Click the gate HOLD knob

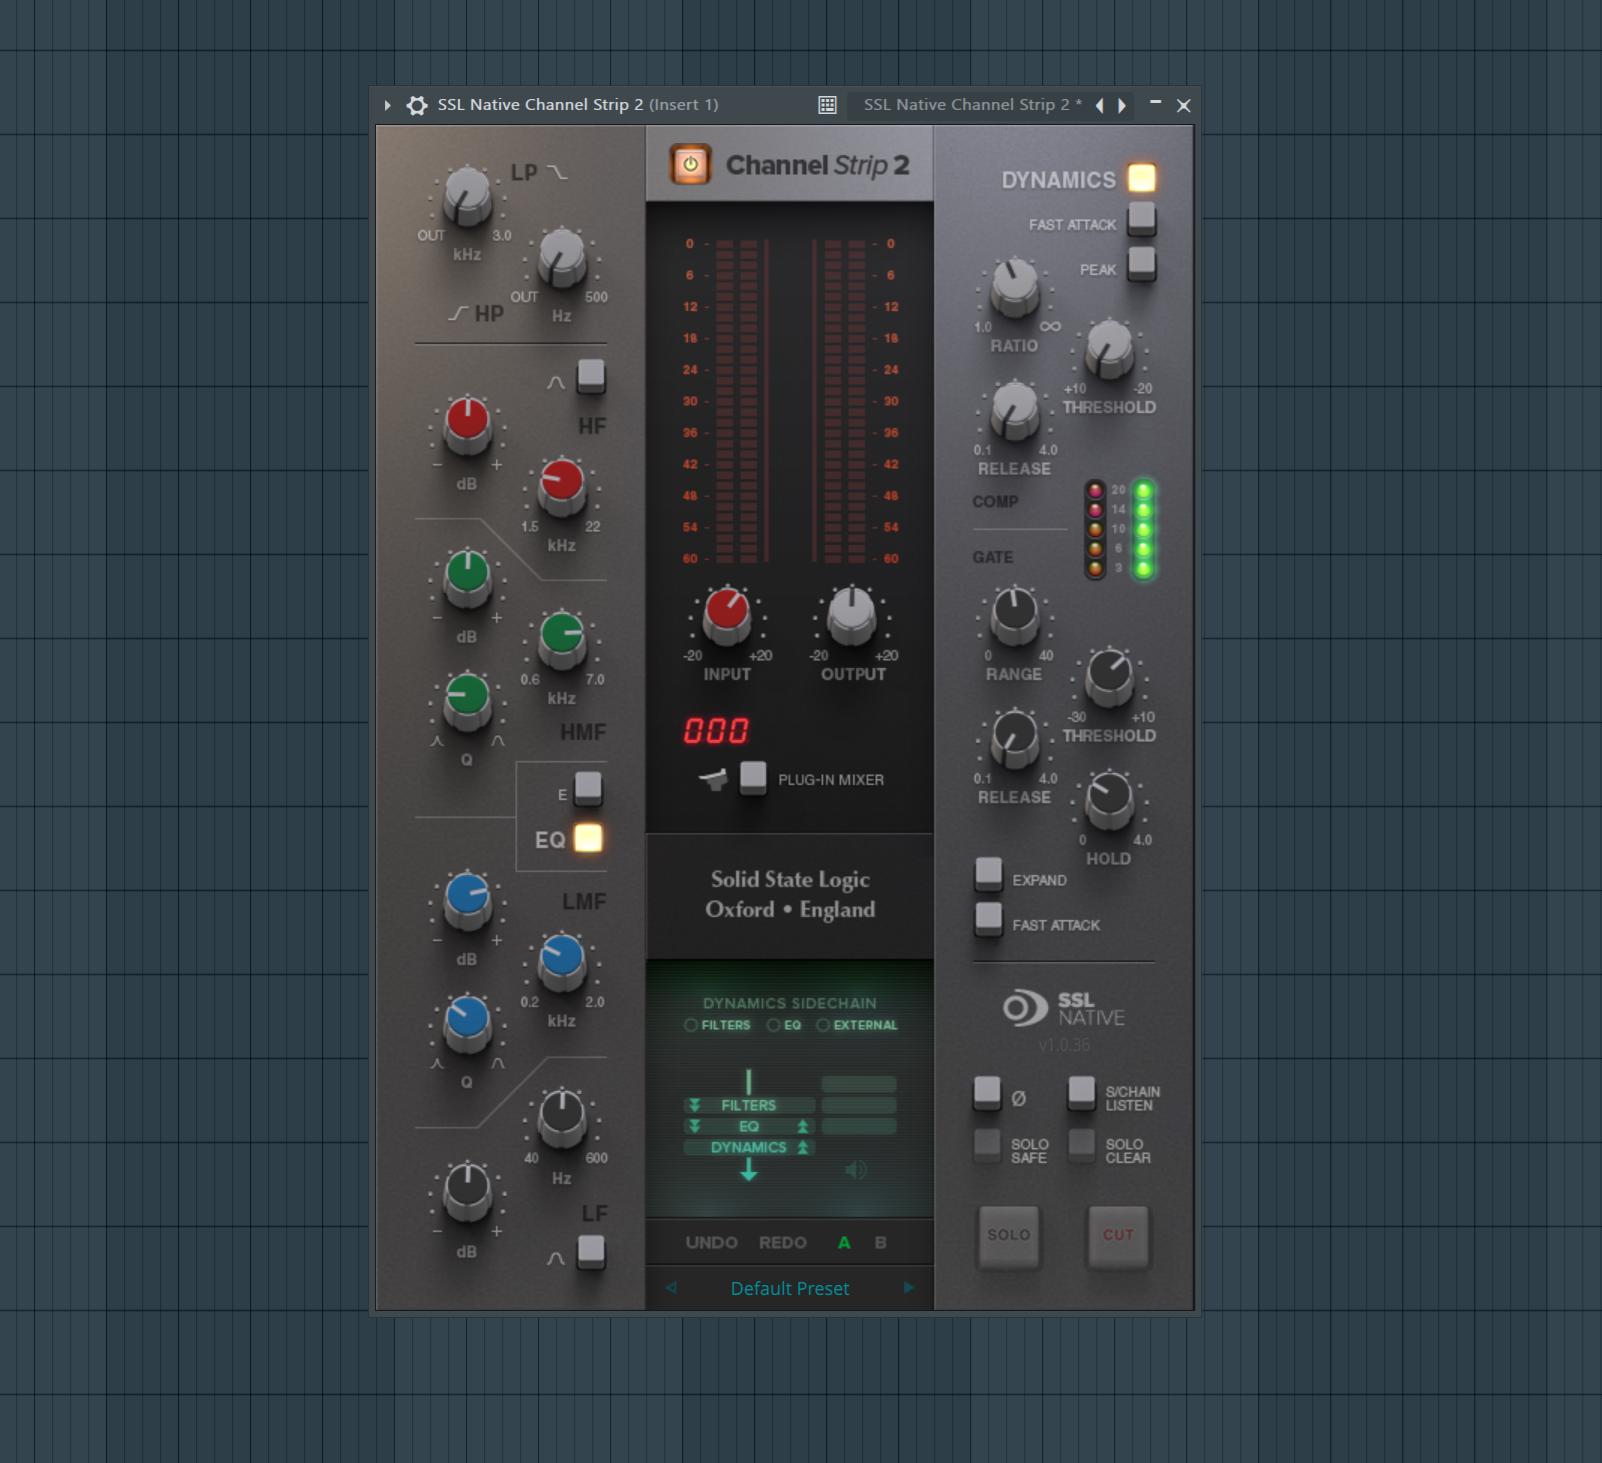coord(1109,800)
